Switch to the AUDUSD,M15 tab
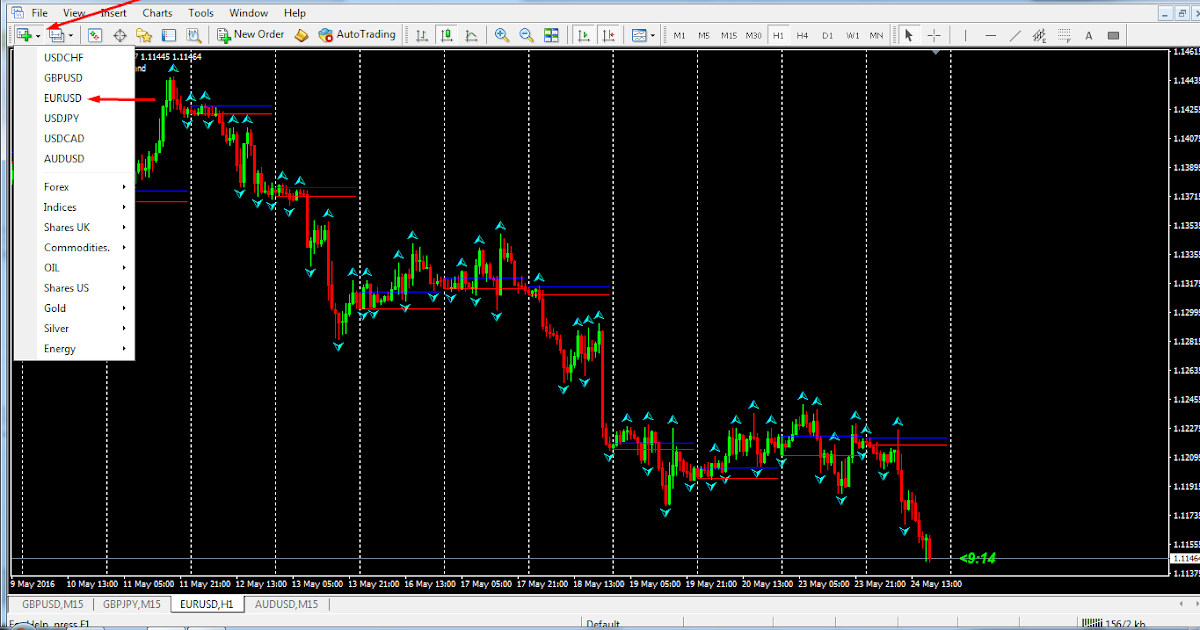Screen dimensions: 1200x630 (286, 604)
